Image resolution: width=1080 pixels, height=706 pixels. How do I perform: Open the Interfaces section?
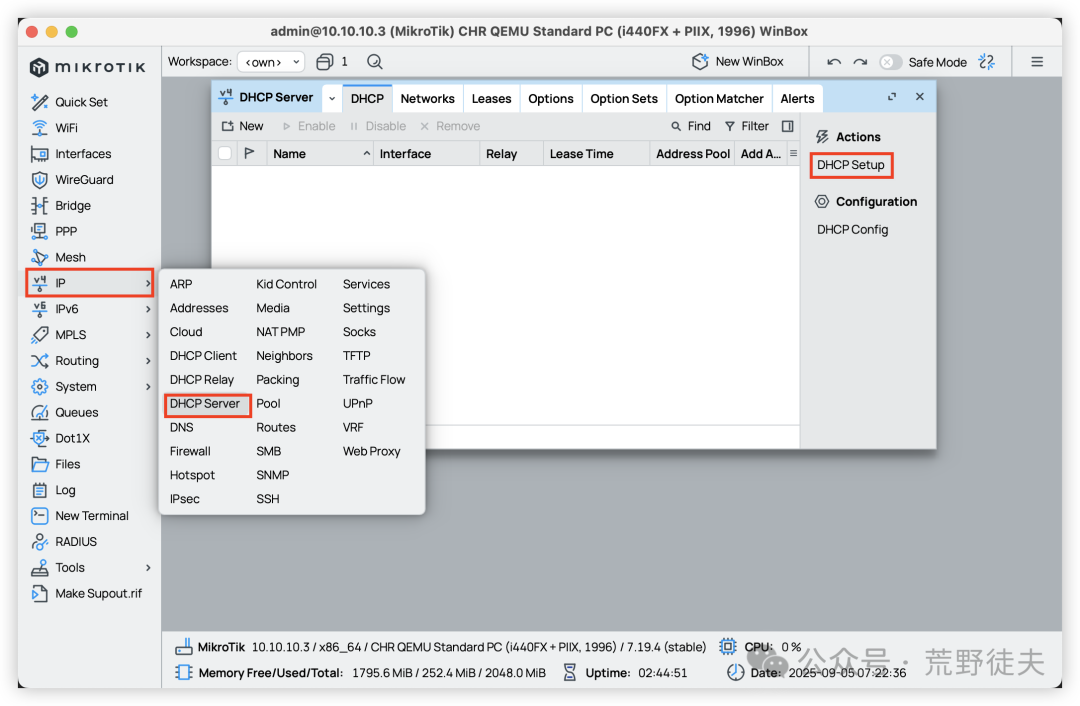coord(71,154)
